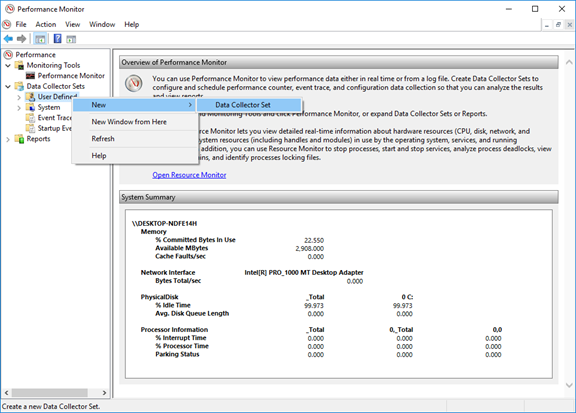The width and height of the screenshot is (576, 413).
Task: Collapse the Data Collector Sets node
Action: tap(8, 86)
